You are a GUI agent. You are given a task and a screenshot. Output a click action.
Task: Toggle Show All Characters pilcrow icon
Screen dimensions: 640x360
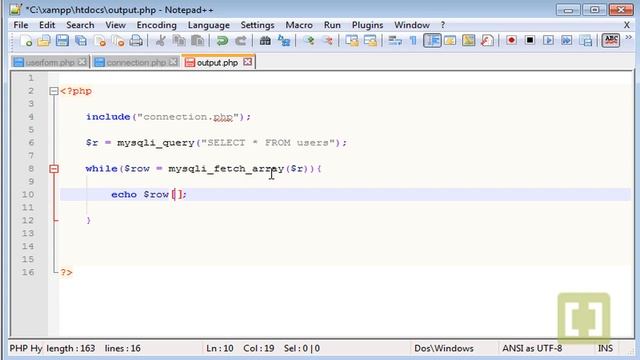pyautogui.click(x=413, y=40)
